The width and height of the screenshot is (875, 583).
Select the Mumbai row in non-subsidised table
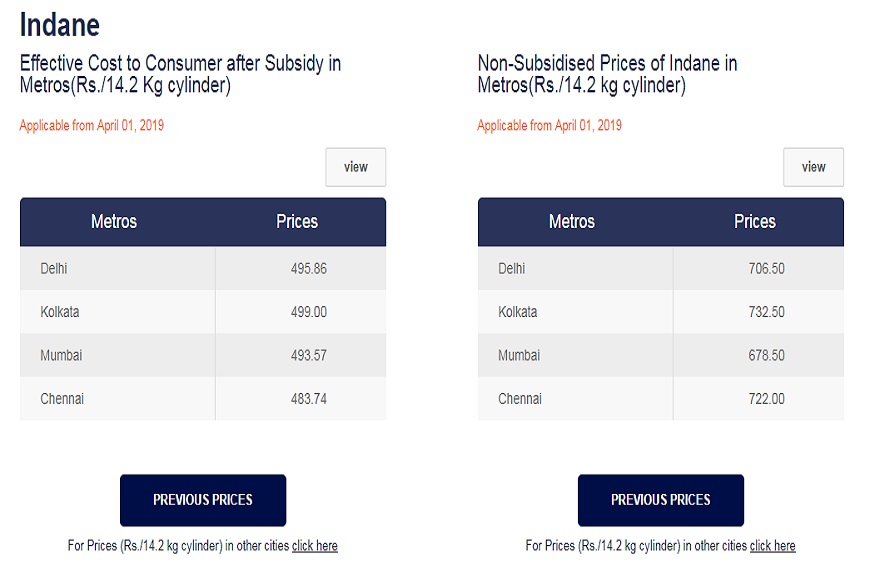tap(661, 355)
